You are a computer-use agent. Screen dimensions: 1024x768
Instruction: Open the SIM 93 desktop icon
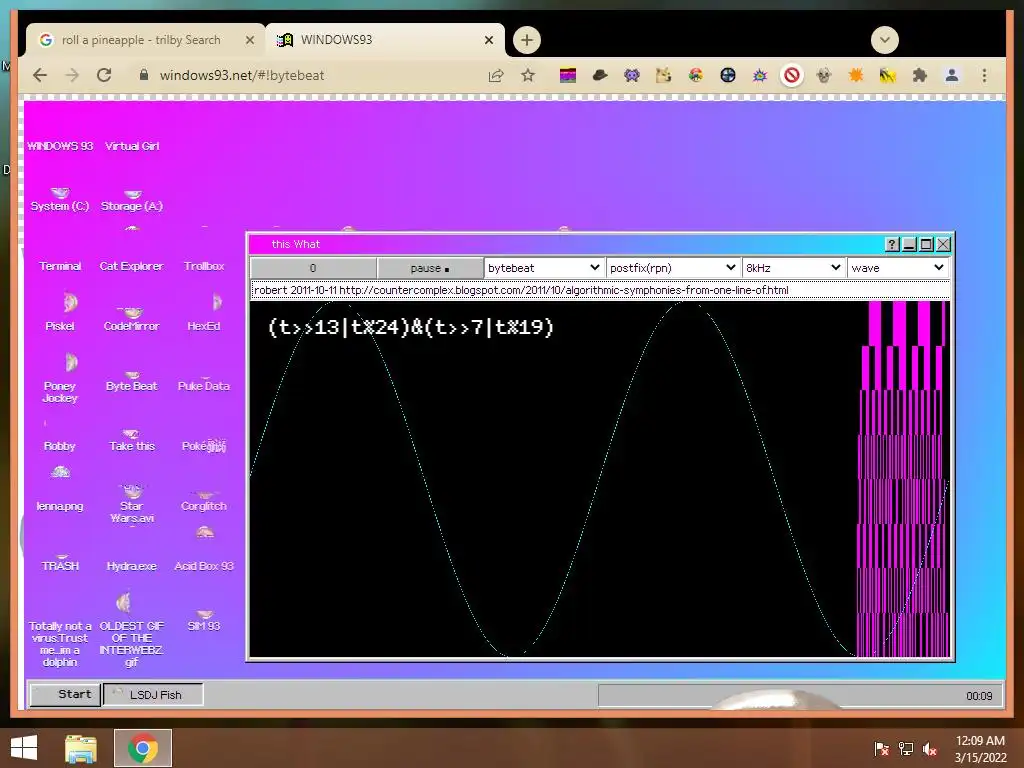tap(204, 621)
